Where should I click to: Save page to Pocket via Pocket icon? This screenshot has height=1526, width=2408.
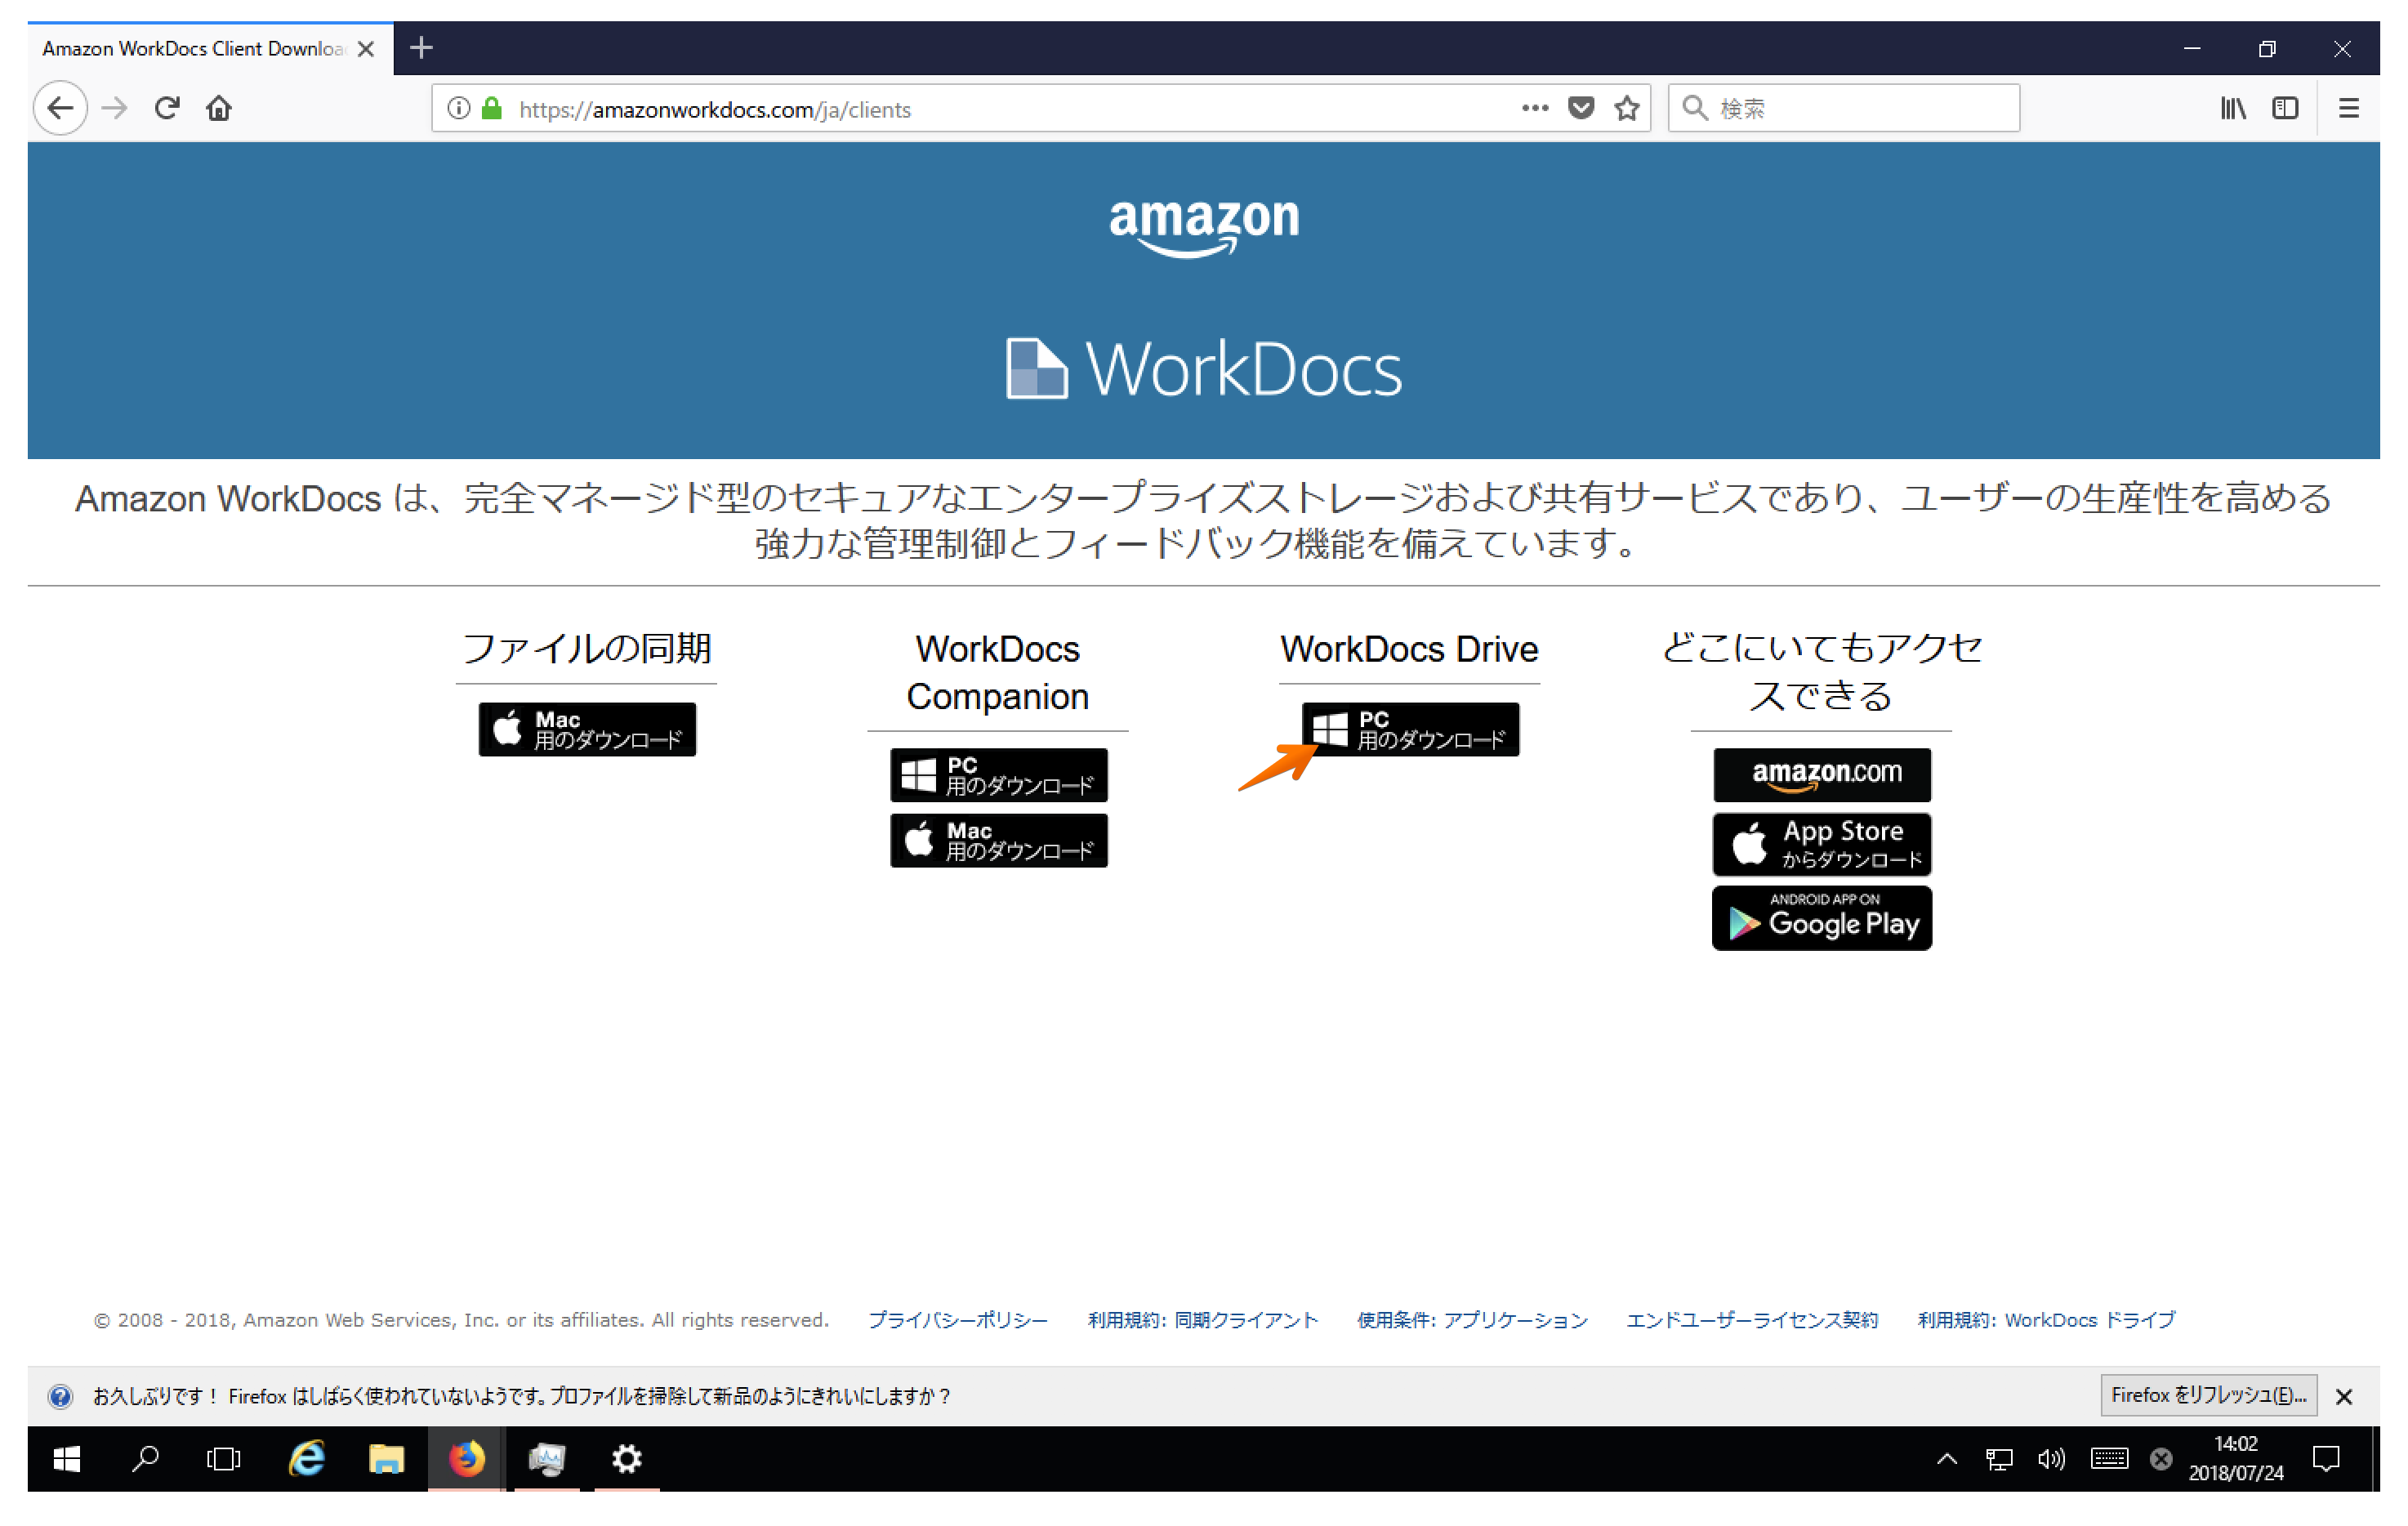click(x=1580, y=107)
